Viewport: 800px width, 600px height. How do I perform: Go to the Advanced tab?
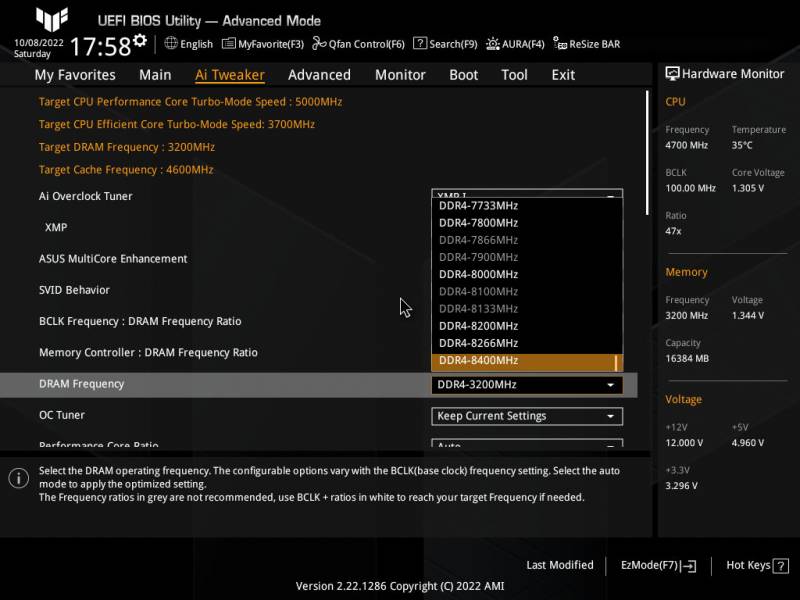pyautogui.click(x=319, y=75)
